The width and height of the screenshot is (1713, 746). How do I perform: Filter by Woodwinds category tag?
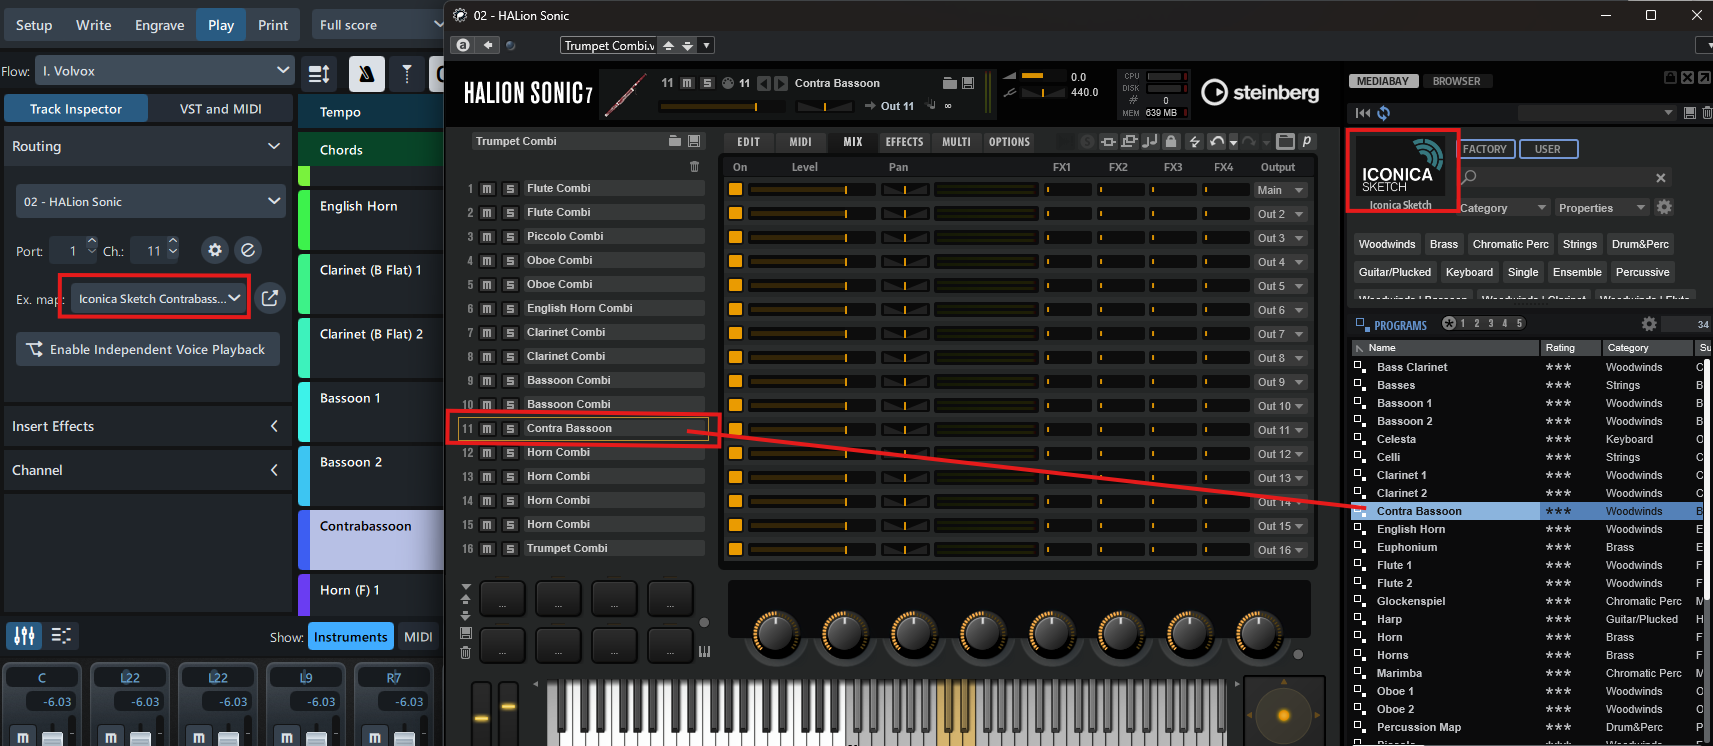(x=1387, y=244)
